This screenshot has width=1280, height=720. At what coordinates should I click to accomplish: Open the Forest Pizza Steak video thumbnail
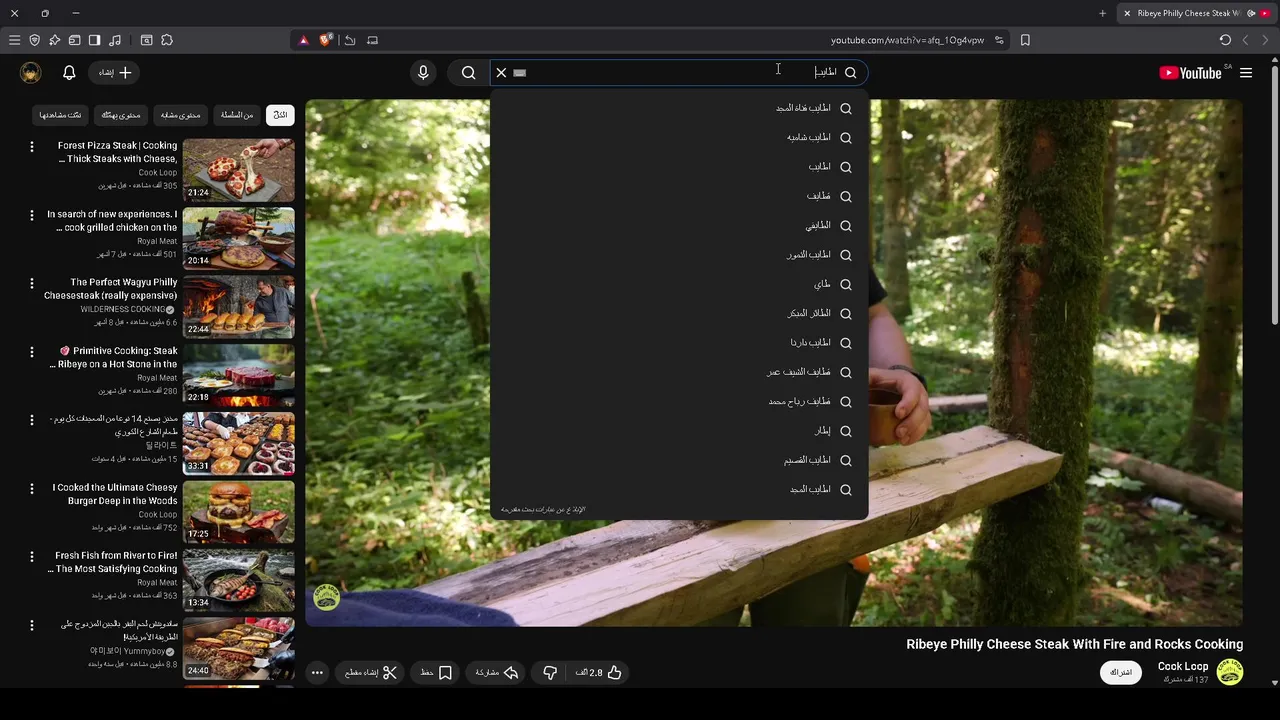click(239, 170)
